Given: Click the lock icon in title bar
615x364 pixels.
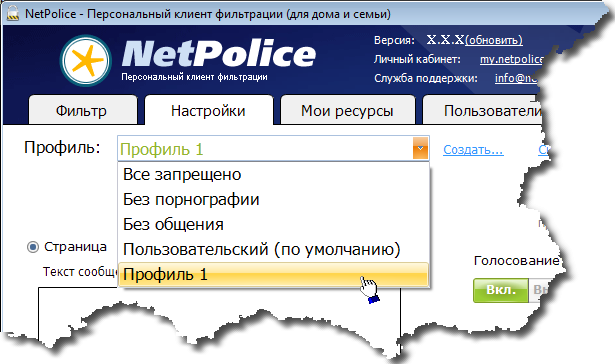Looking at the screenshot, I should (13, 14).
